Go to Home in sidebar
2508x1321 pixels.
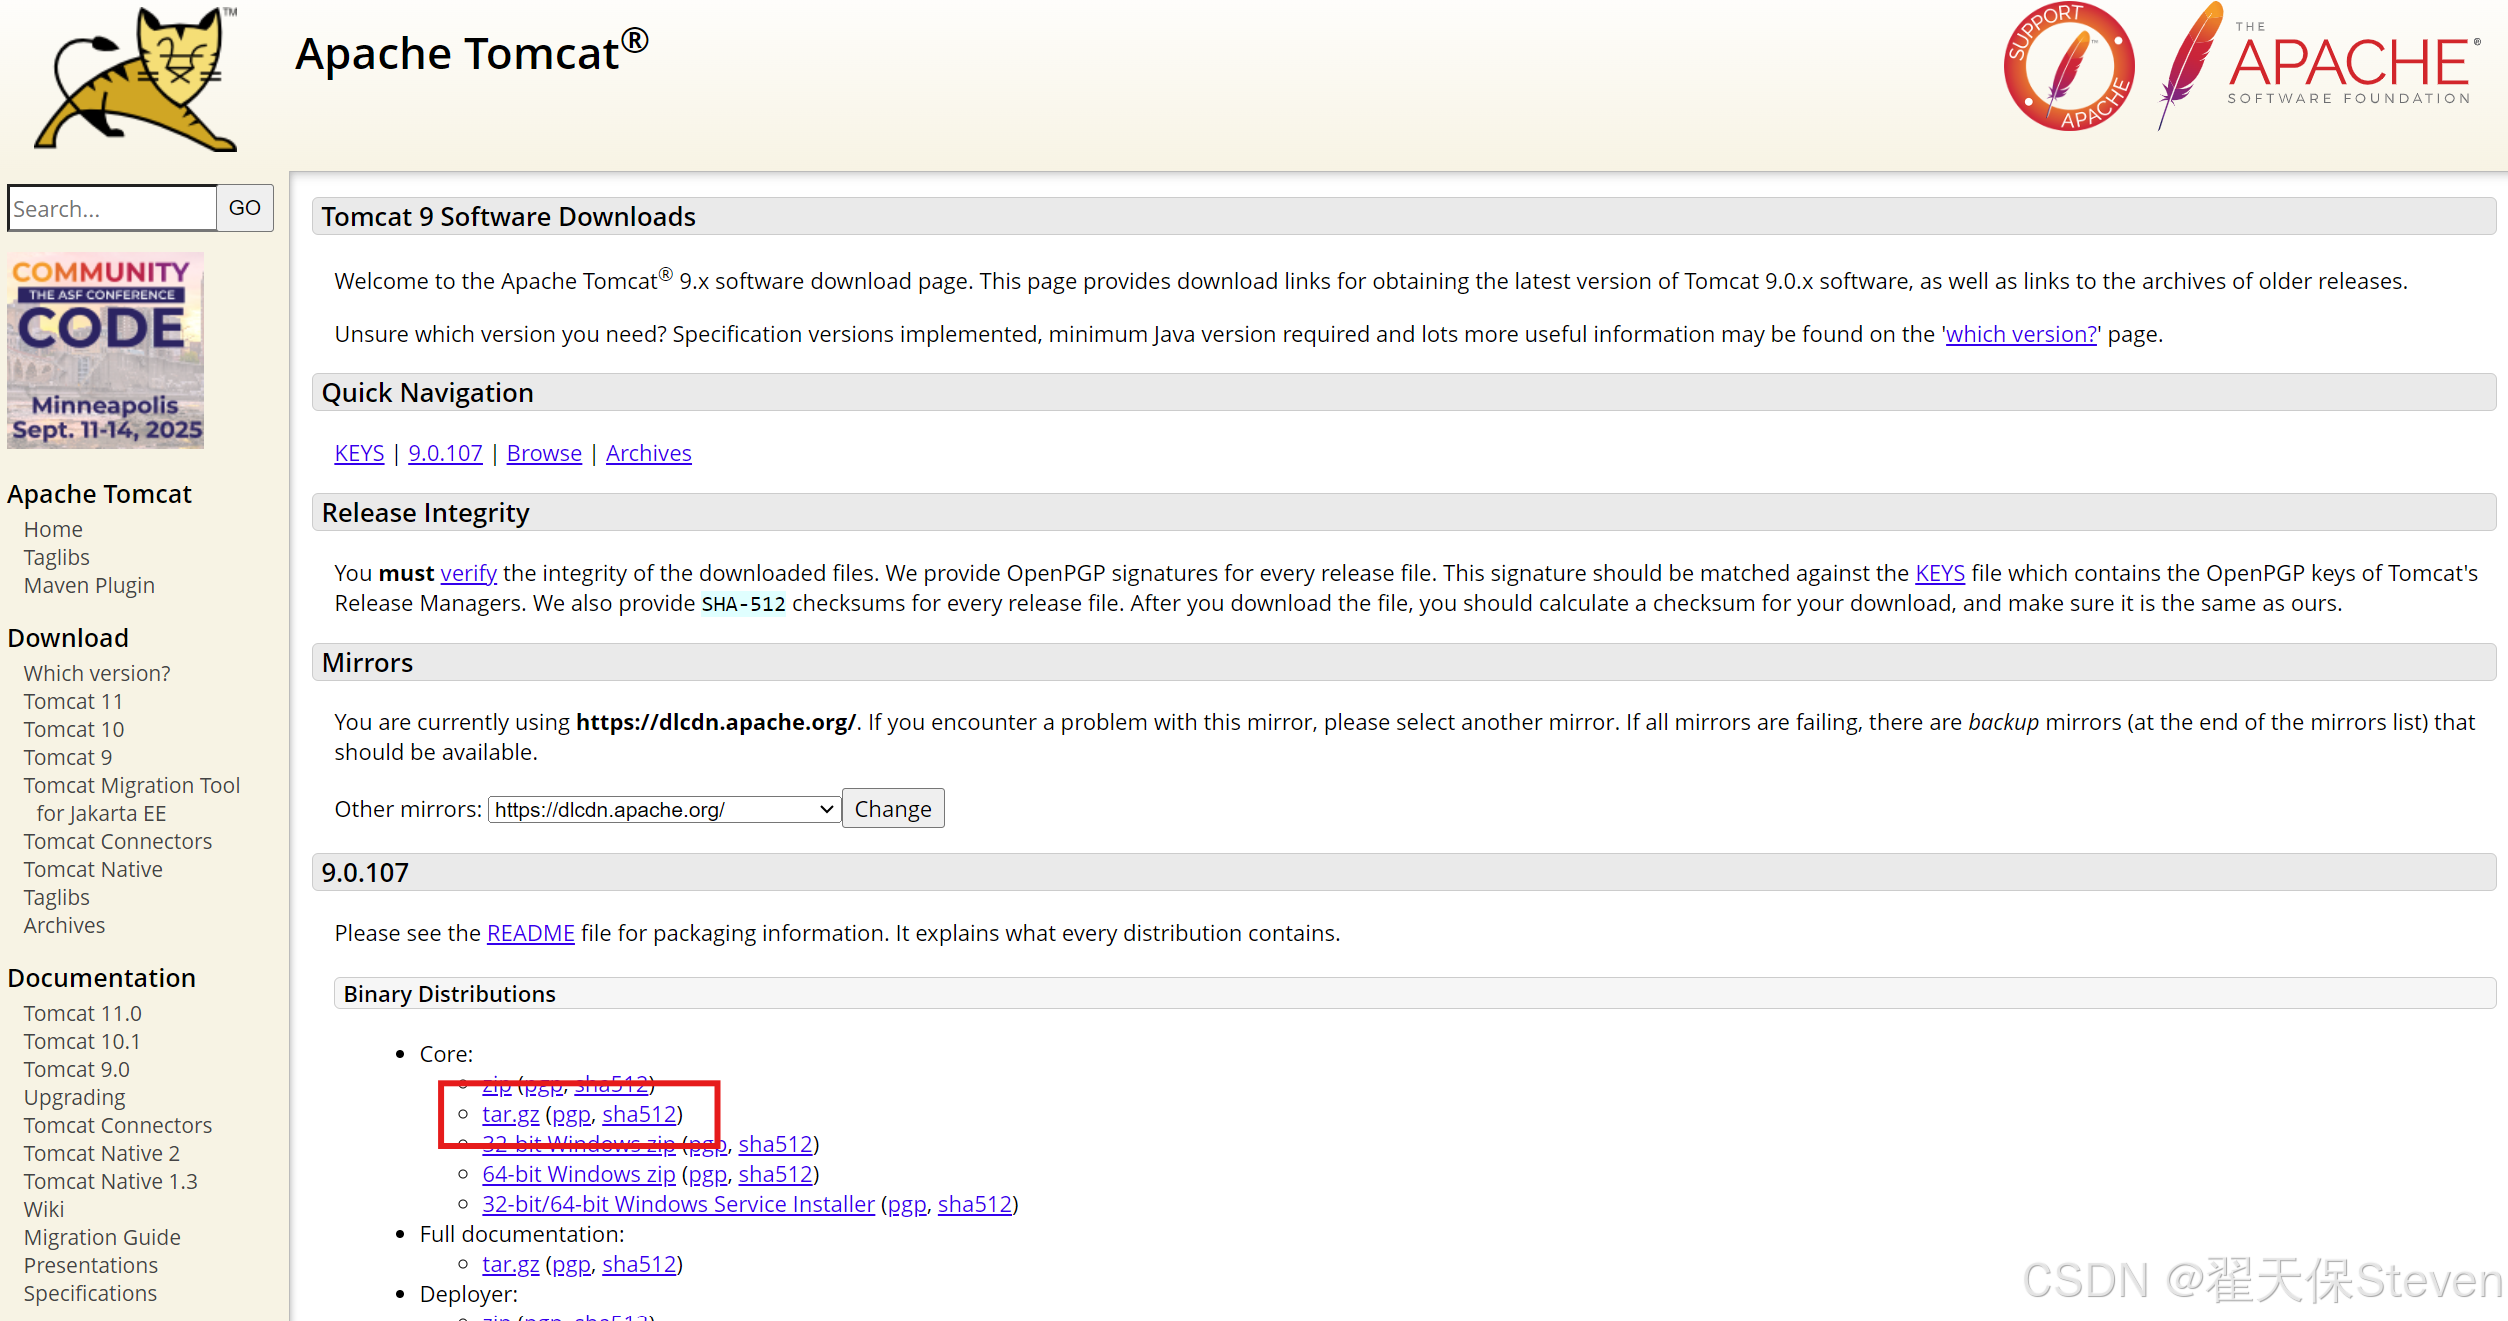(53, 529)
